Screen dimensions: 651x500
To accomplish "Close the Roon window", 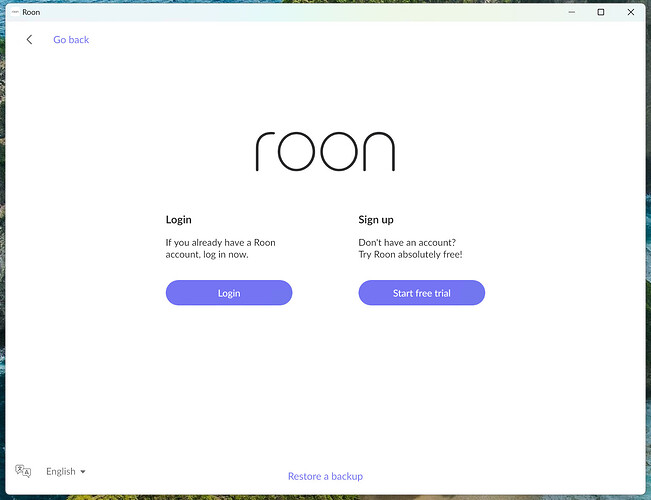I will click(631, 12).
